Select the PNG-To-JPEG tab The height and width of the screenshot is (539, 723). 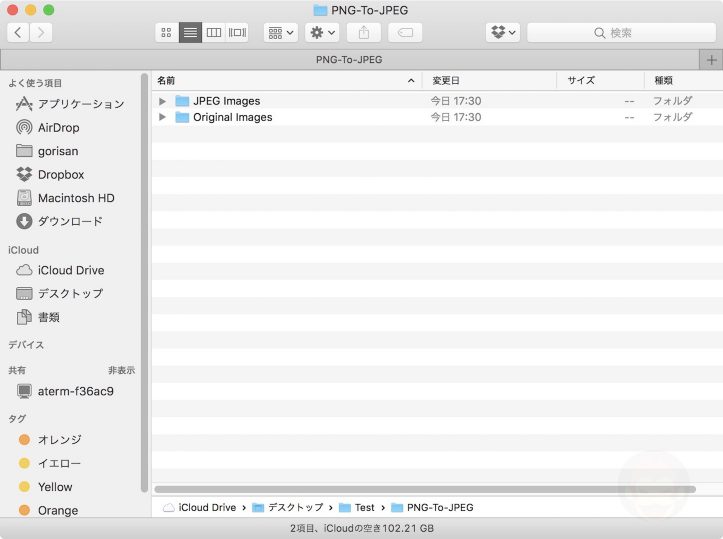tap(349, 59)
